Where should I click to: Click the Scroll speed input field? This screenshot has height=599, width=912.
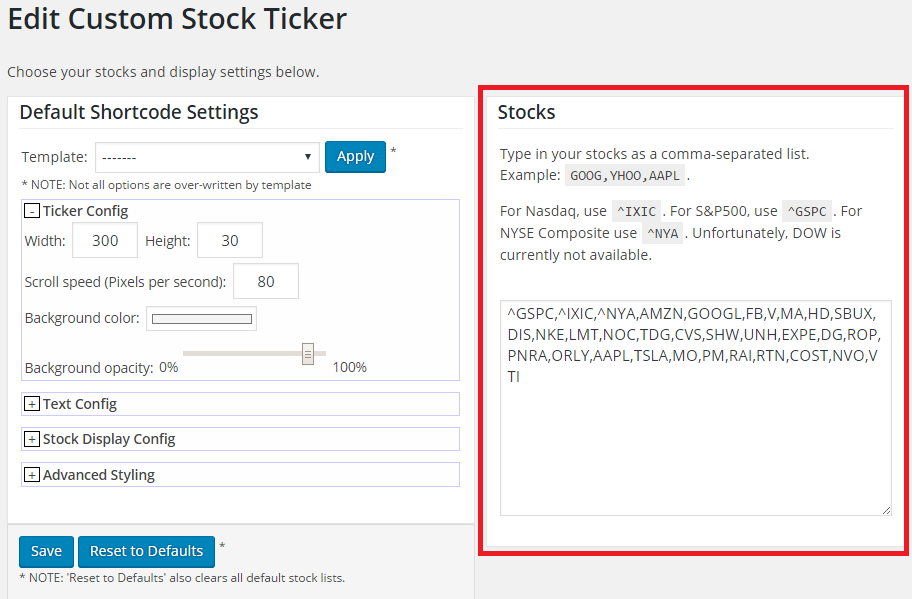click(x=266, y=281)
